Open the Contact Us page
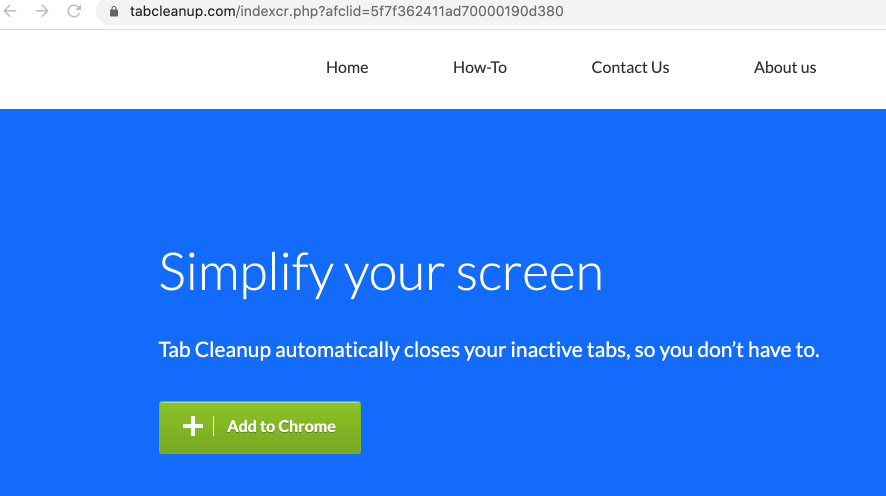 pos(630,68)
